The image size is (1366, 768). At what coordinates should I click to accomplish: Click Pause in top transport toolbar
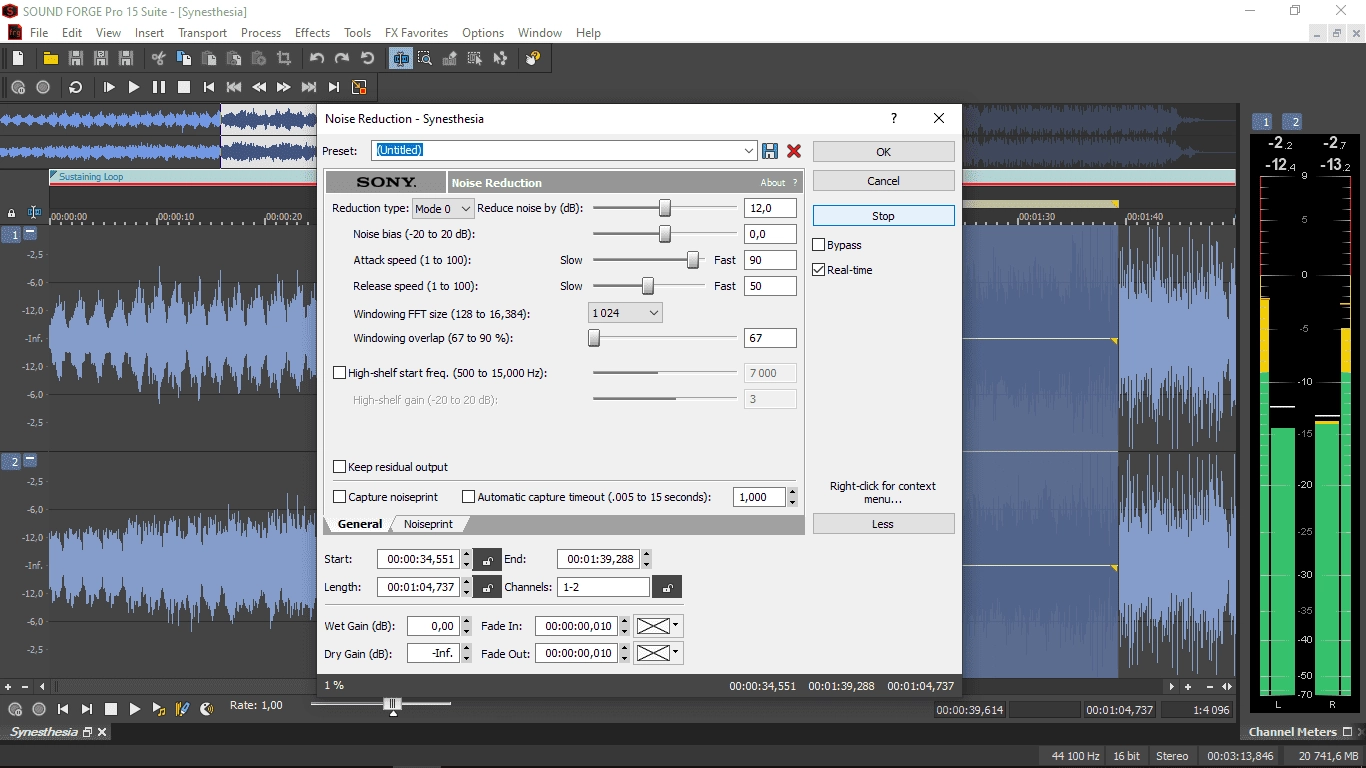click(x=159, y=87)
